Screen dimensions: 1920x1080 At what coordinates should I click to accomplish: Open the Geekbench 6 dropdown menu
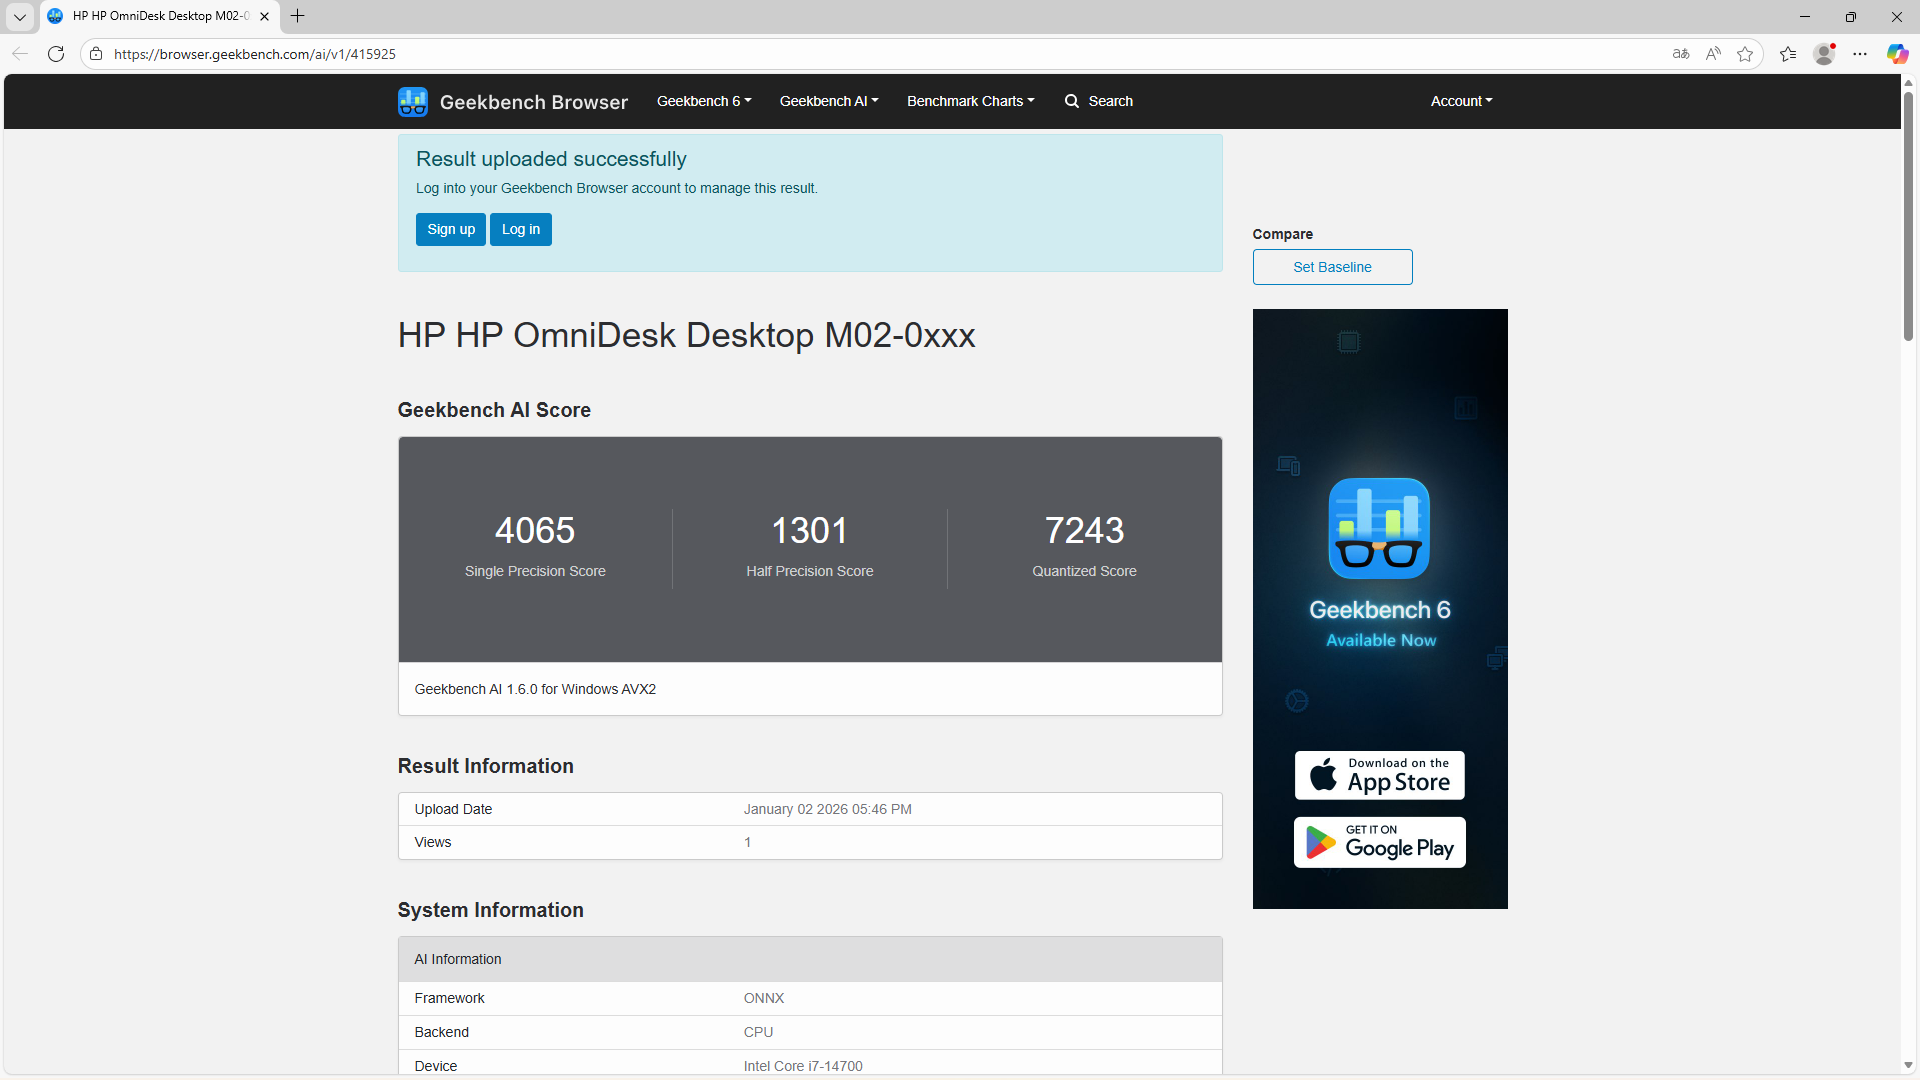point(703,101)
